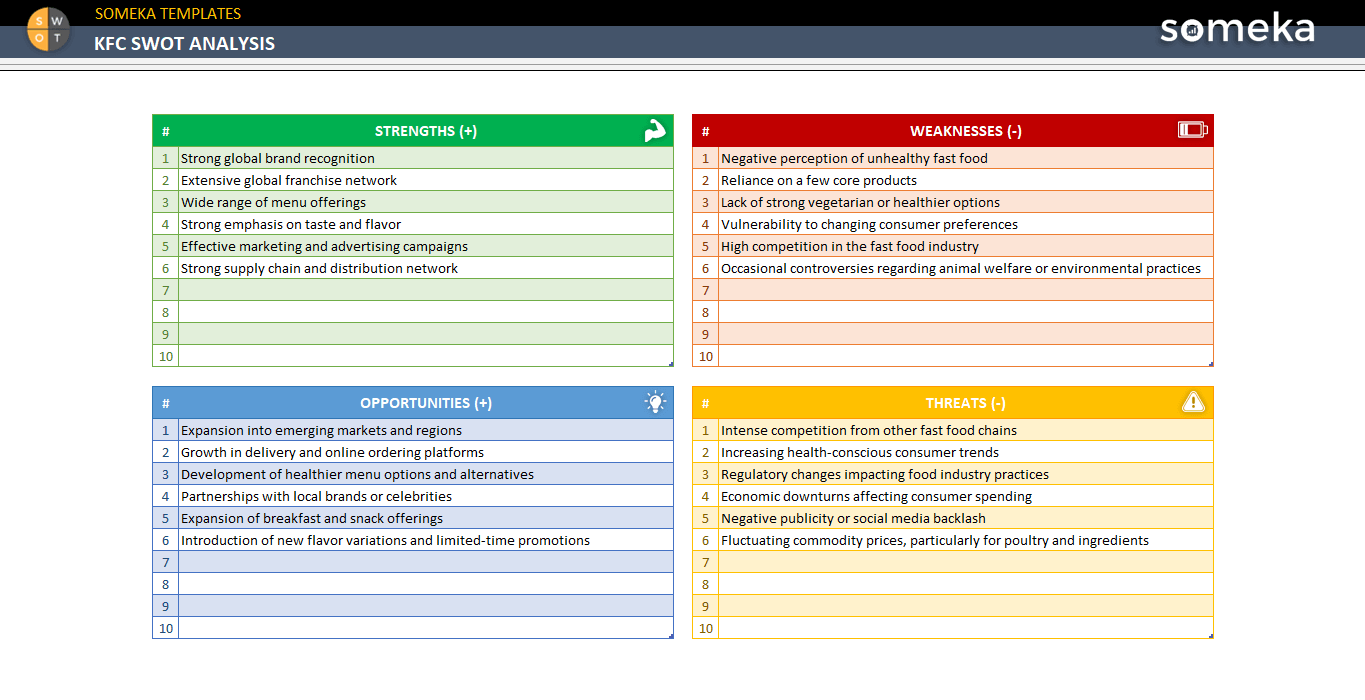
Task: Select cell 'Growth in delivery and online ordering platforms'
Action: (426, 452)
